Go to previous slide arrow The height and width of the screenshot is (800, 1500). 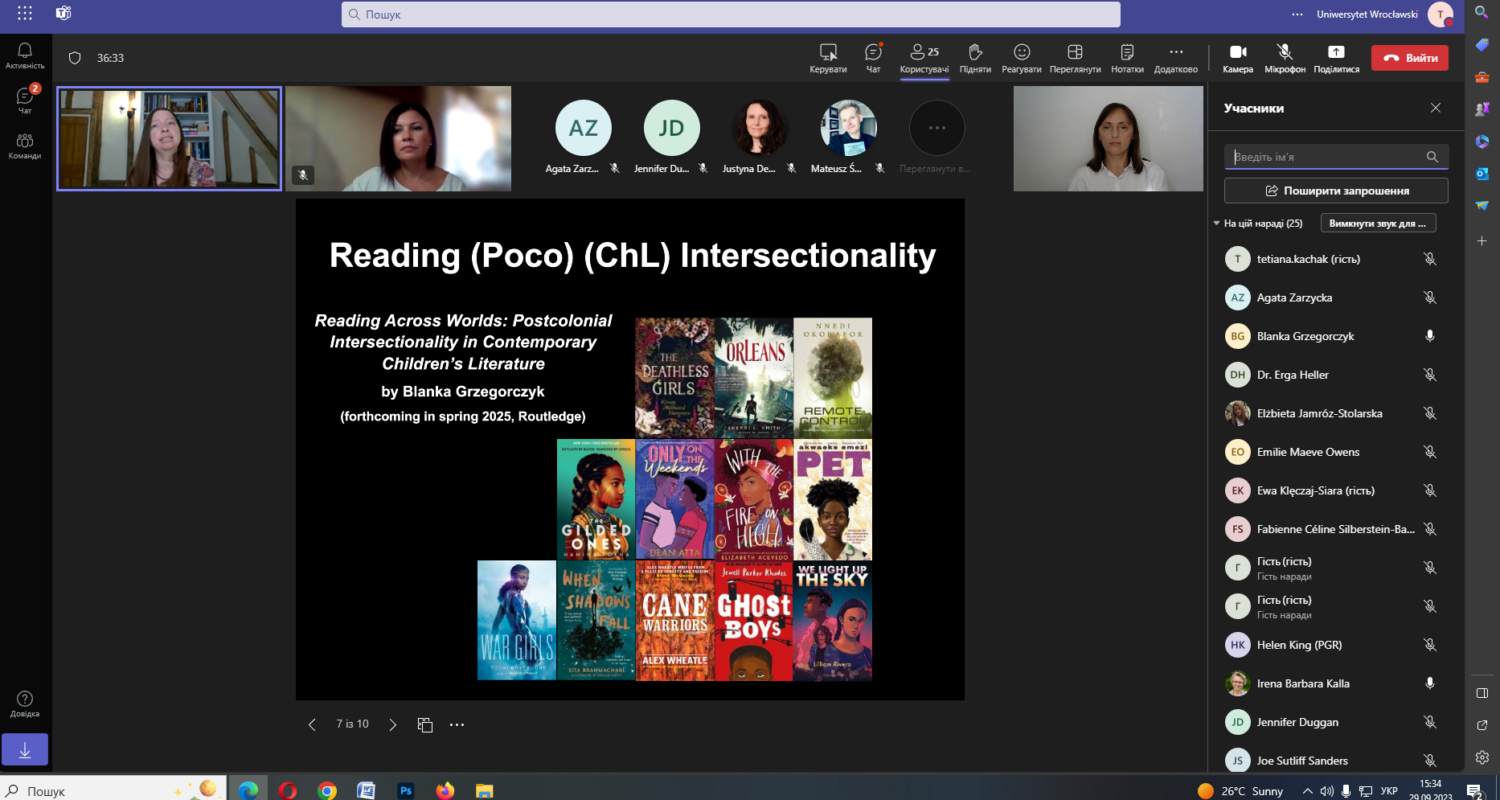tap(312, 725)
